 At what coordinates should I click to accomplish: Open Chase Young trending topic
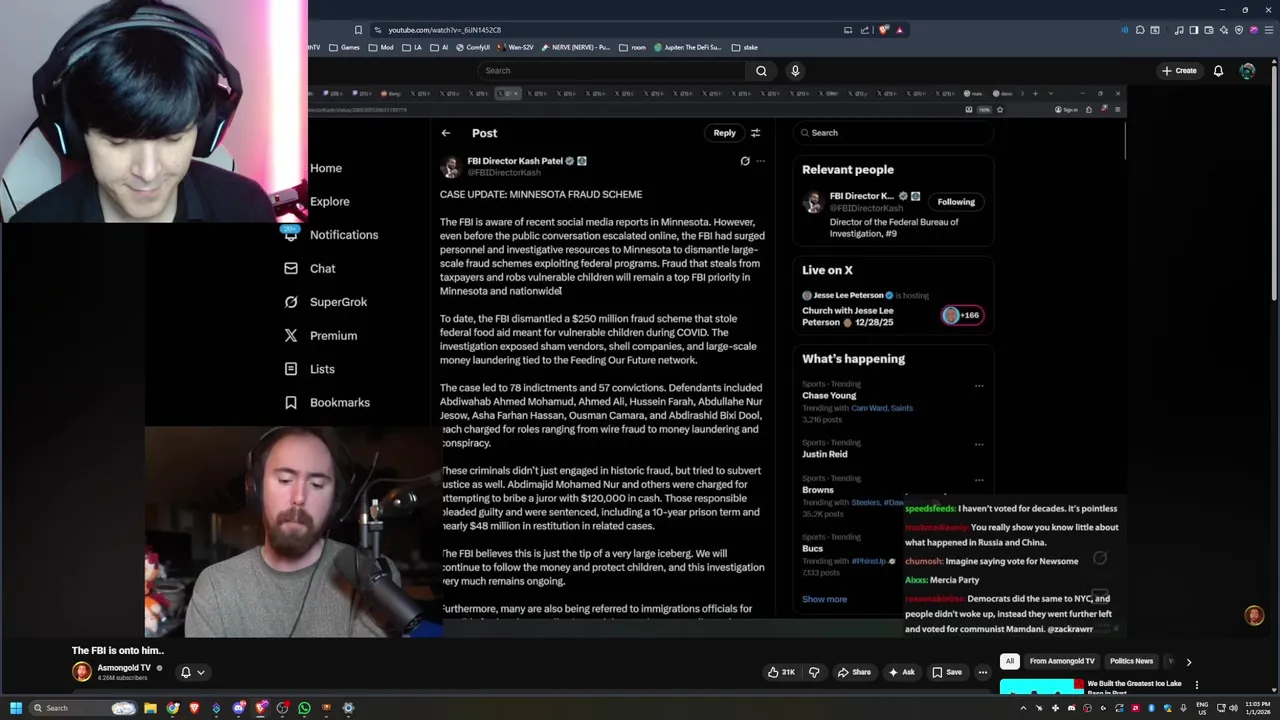829,395
